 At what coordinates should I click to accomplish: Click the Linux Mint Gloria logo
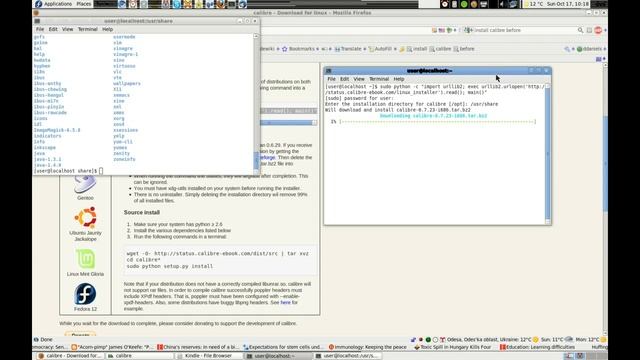(x=85, y=259)
